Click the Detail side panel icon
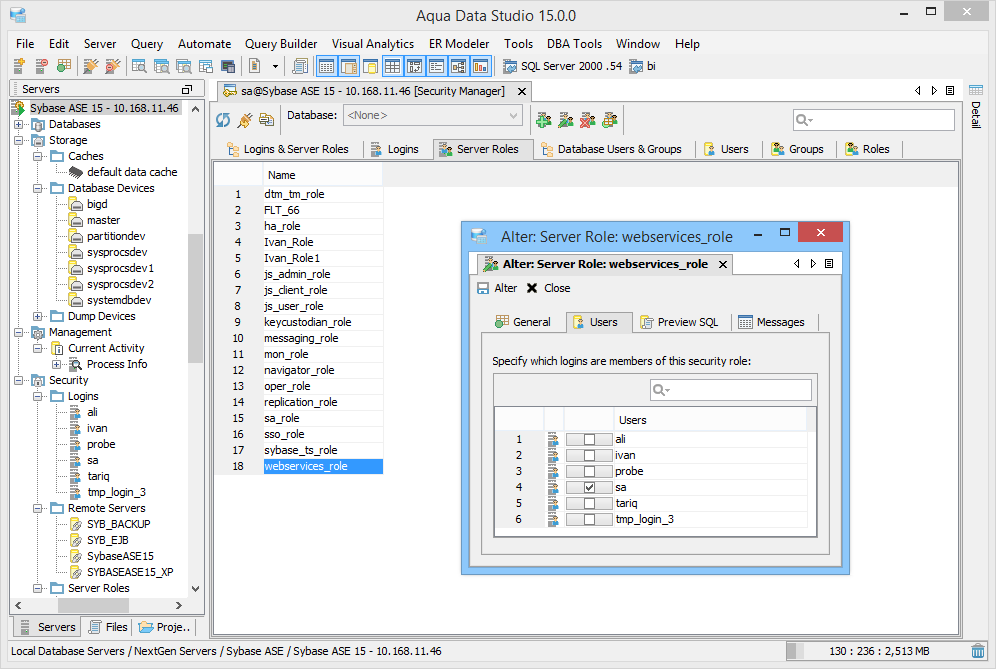 976,90
